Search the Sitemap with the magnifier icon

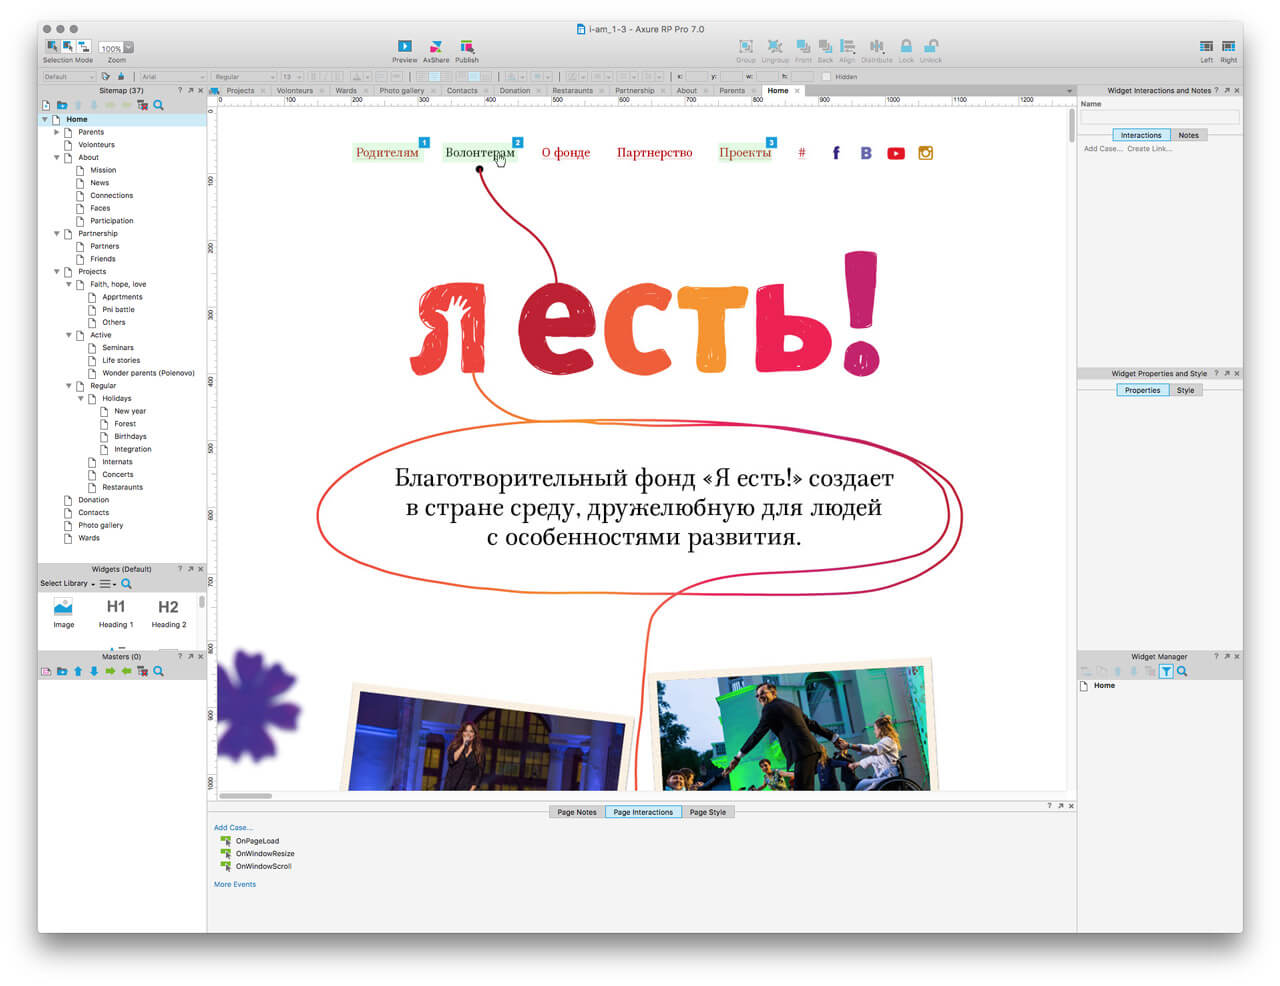point(158,105)
